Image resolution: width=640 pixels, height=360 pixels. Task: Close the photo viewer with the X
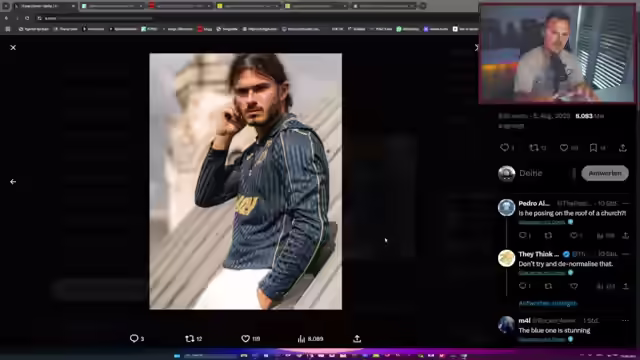coord(13,48)
